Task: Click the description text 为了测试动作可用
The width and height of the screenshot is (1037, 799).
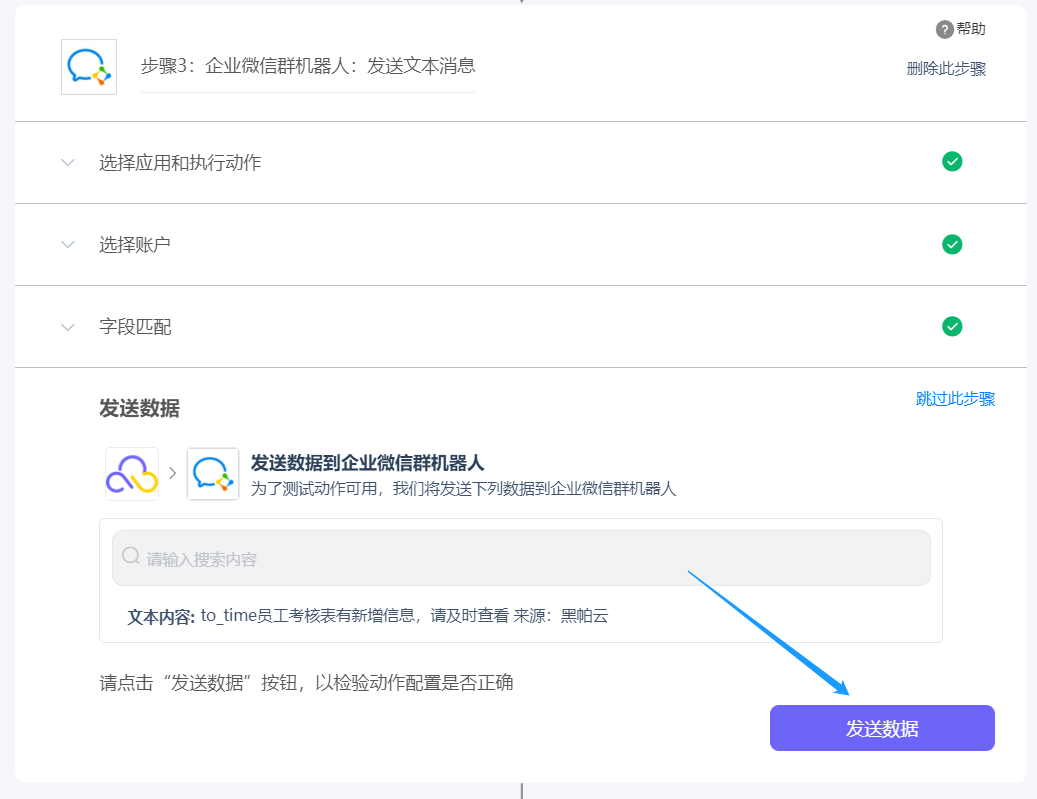Action: 464,489
